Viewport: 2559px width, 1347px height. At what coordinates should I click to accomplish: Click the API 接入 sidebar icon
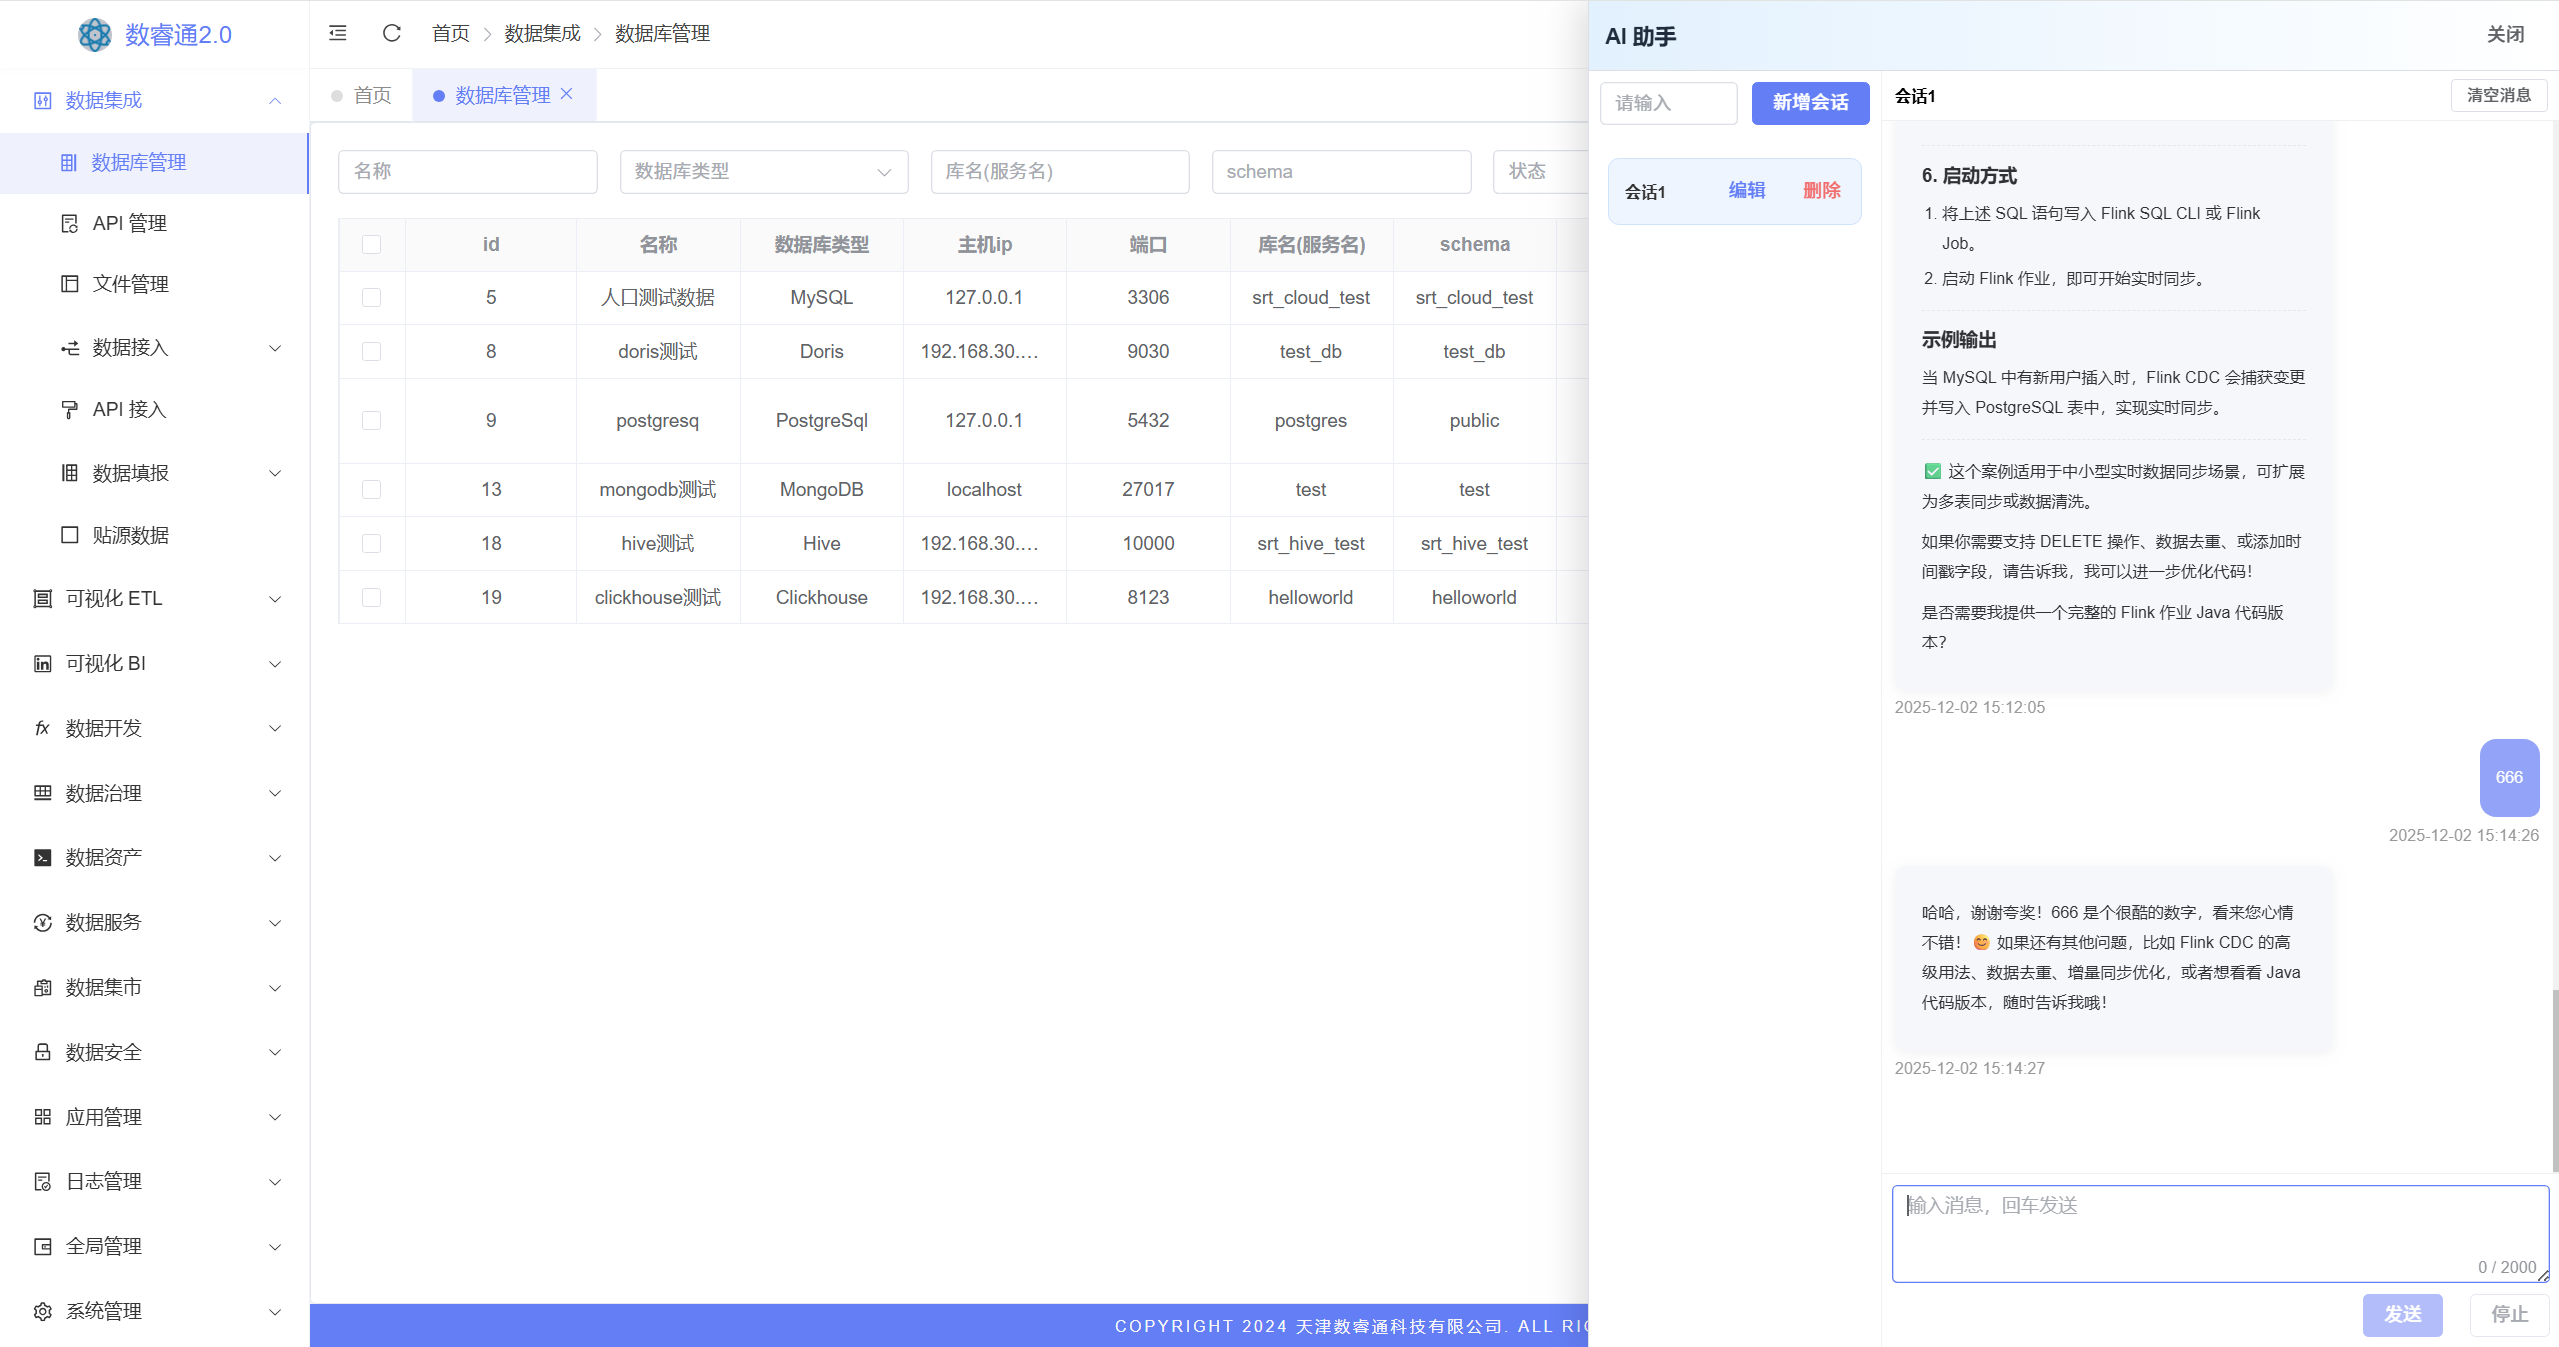[70, 409]
